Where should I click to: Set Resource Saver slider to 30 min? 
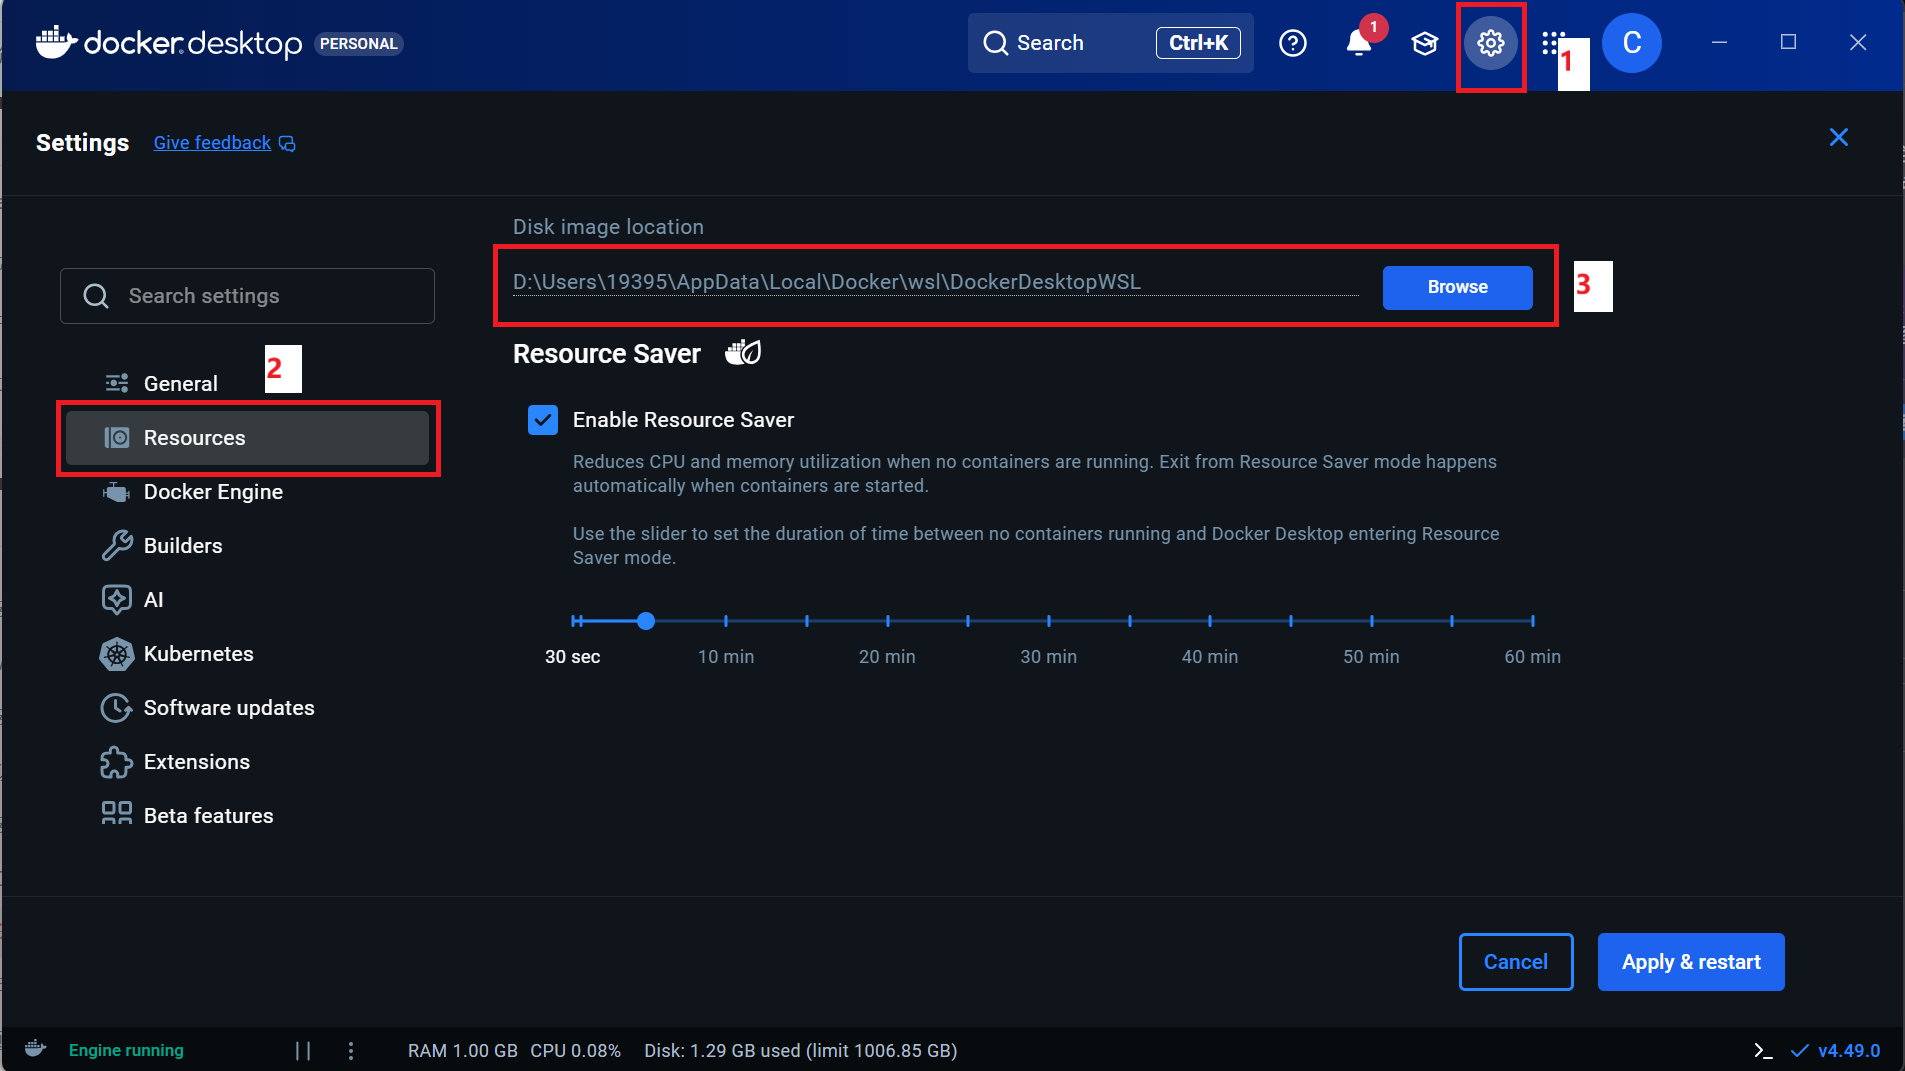click(1048, 621)
